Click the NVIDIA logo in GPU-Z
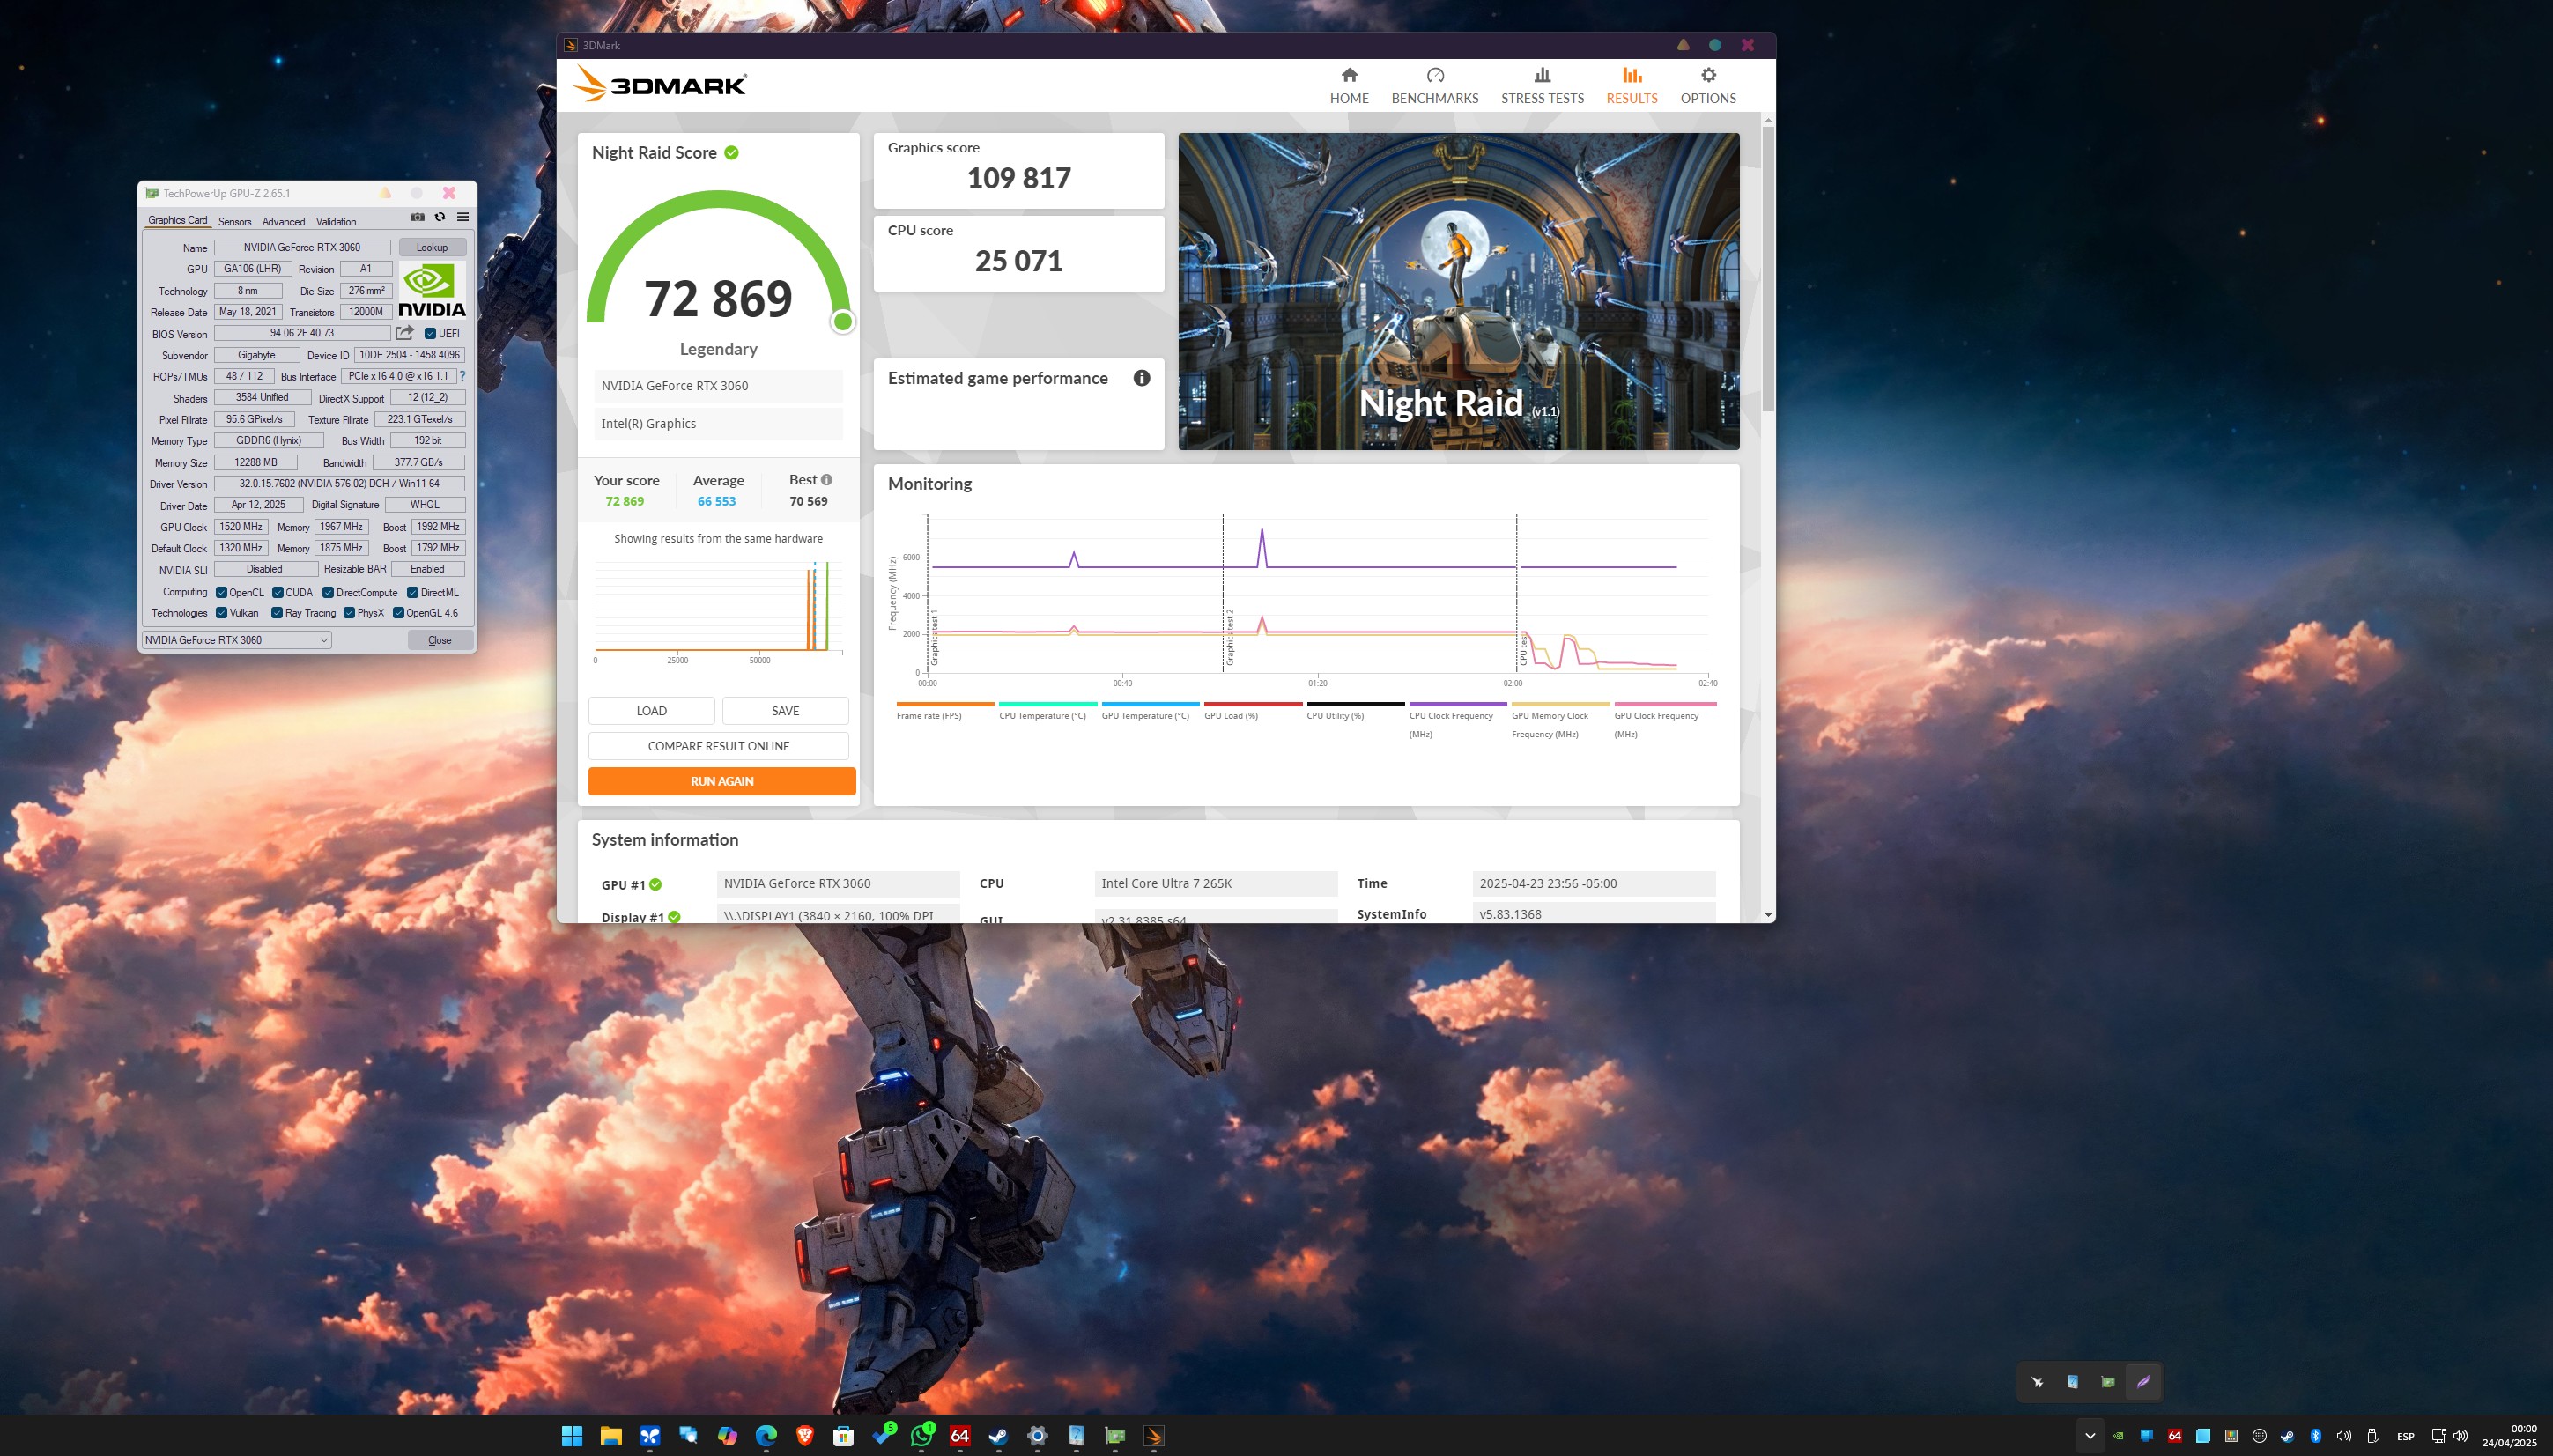Screen dimensions: 2553x1456 pos(432,290)
